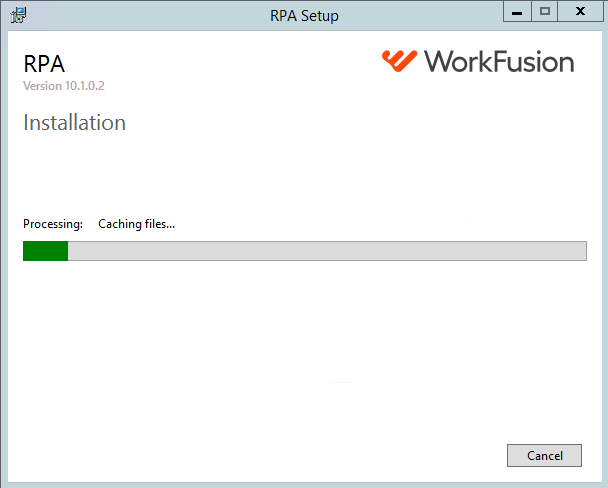Image resolution: width=608 pixels, height=488 pixels.
Task: Click the orange WorkFusion checkmark logo
Action: point(399,61)
